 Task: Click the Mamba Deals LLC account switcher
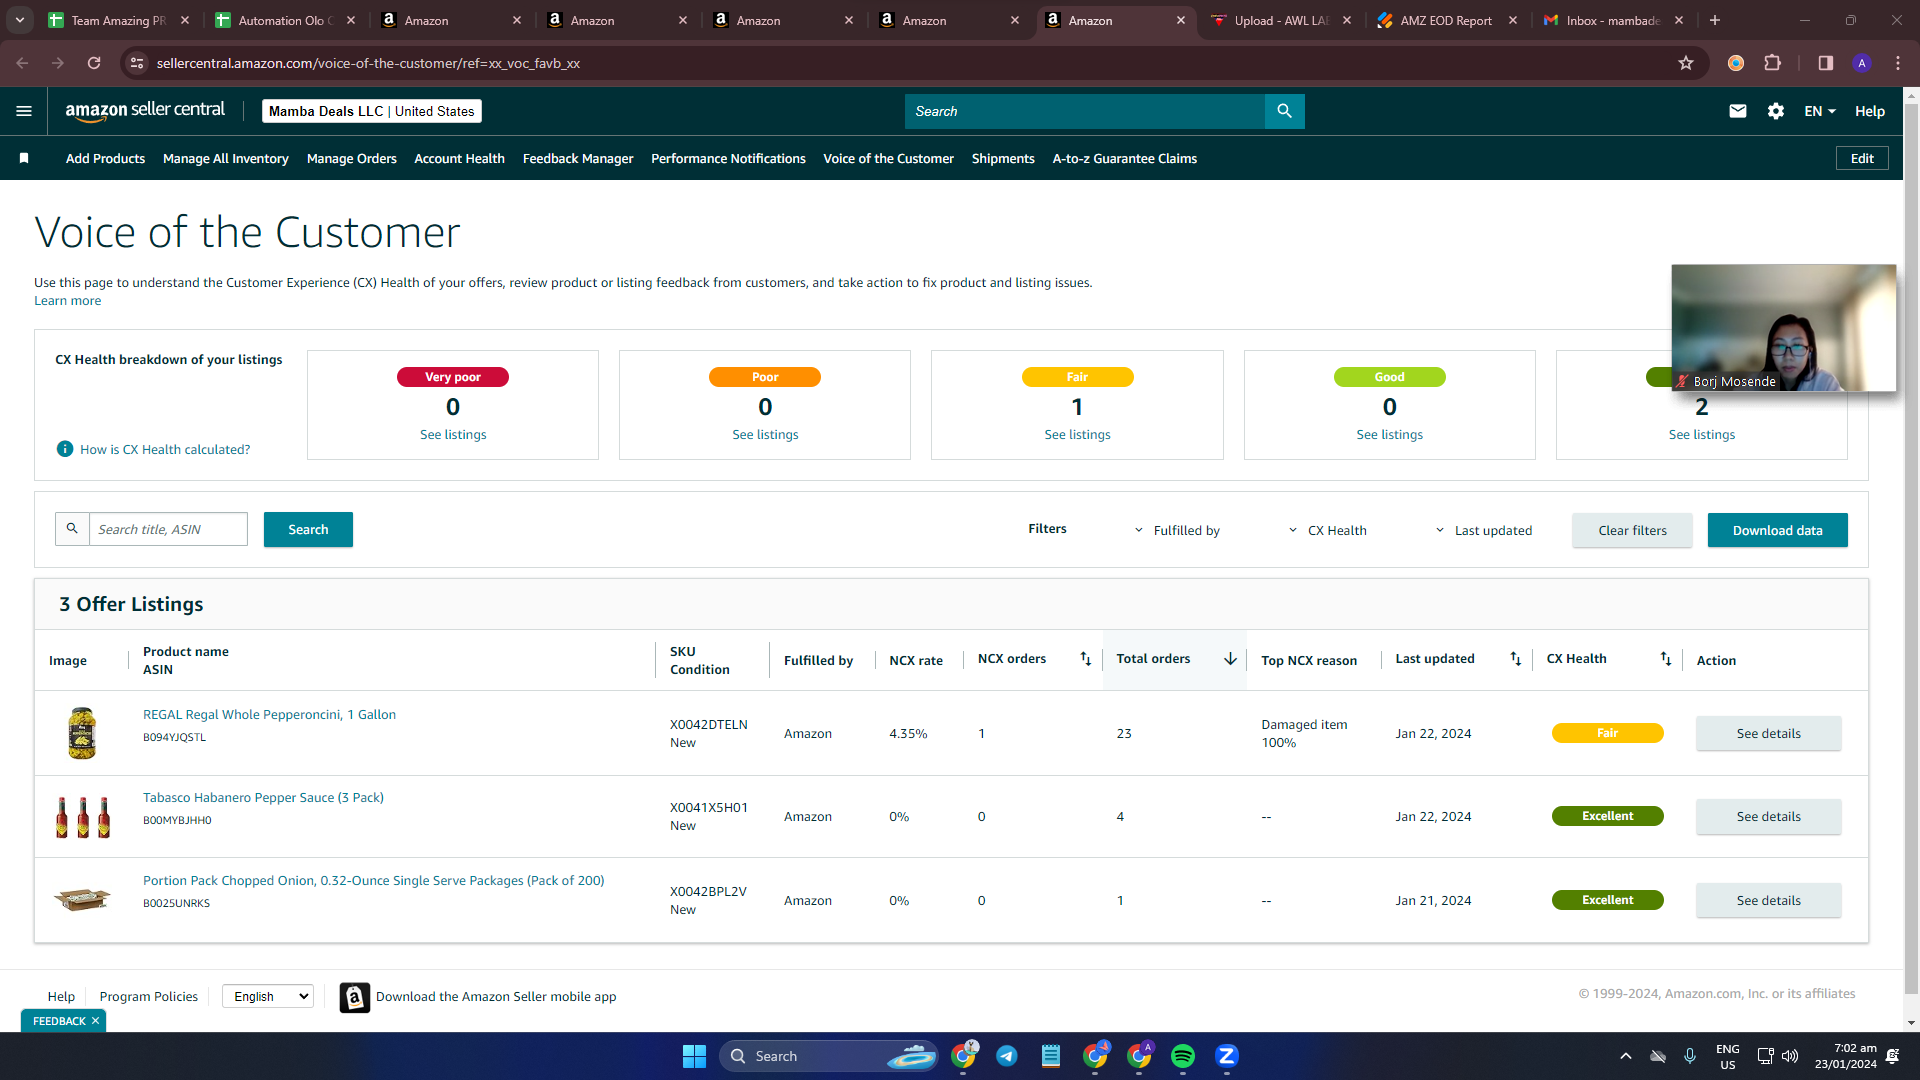(372, 111)
